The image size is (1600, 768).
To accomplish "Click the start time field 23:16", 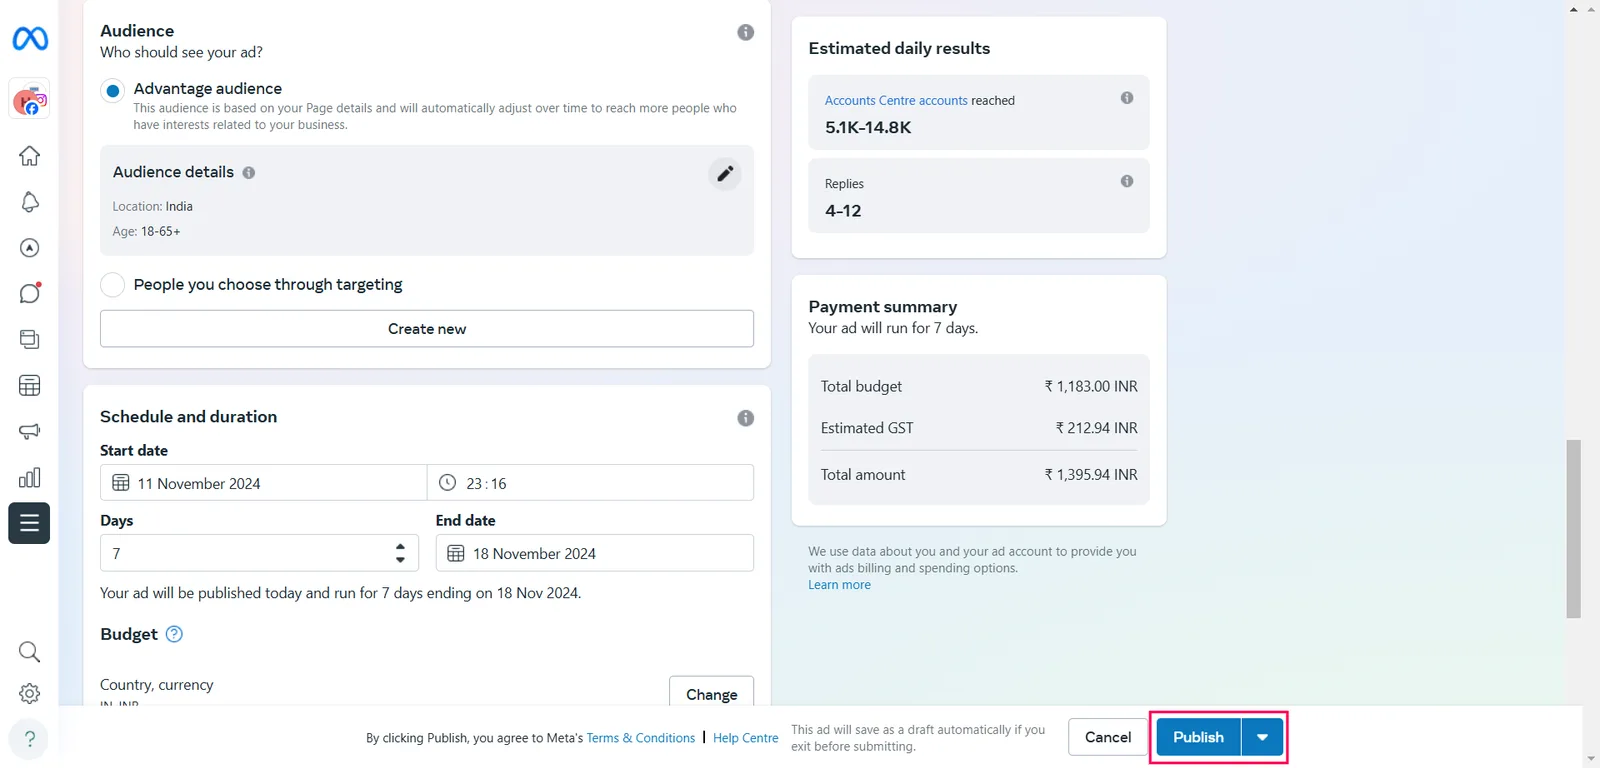I will pyautogui.click(x=590, y=483).
